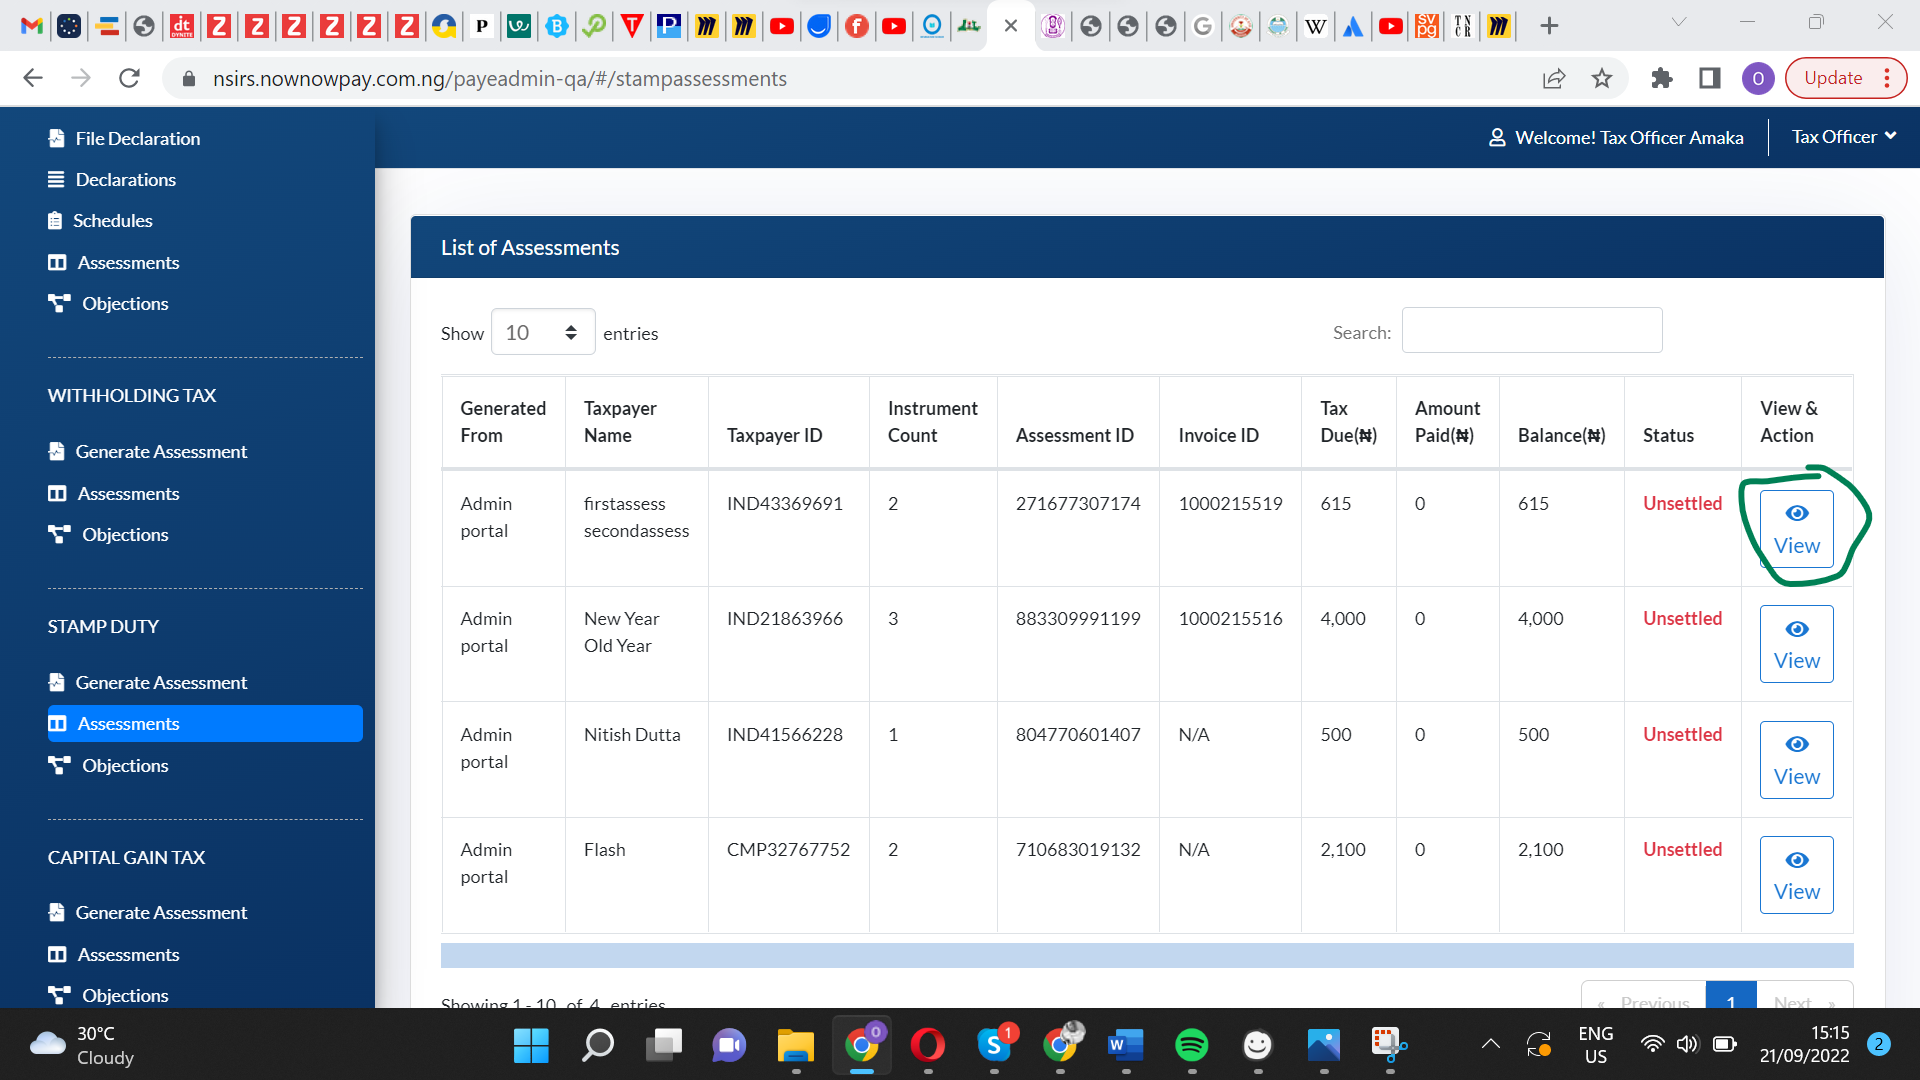The height and width of the screenshot is (1080, 1920).
Task: Open Stamp Duty Generate Assessment
Action: (x=147, y=682)
